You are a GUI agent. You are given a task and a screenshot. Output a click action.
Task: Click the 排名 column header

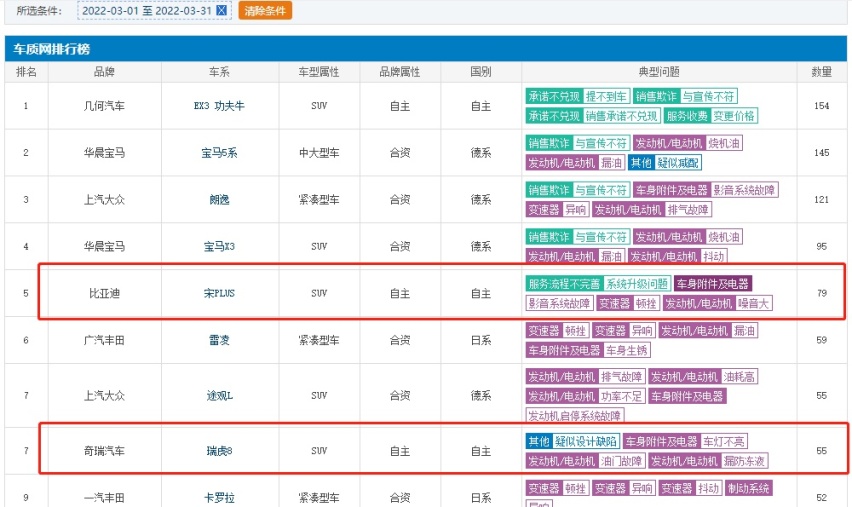point(26,72)
